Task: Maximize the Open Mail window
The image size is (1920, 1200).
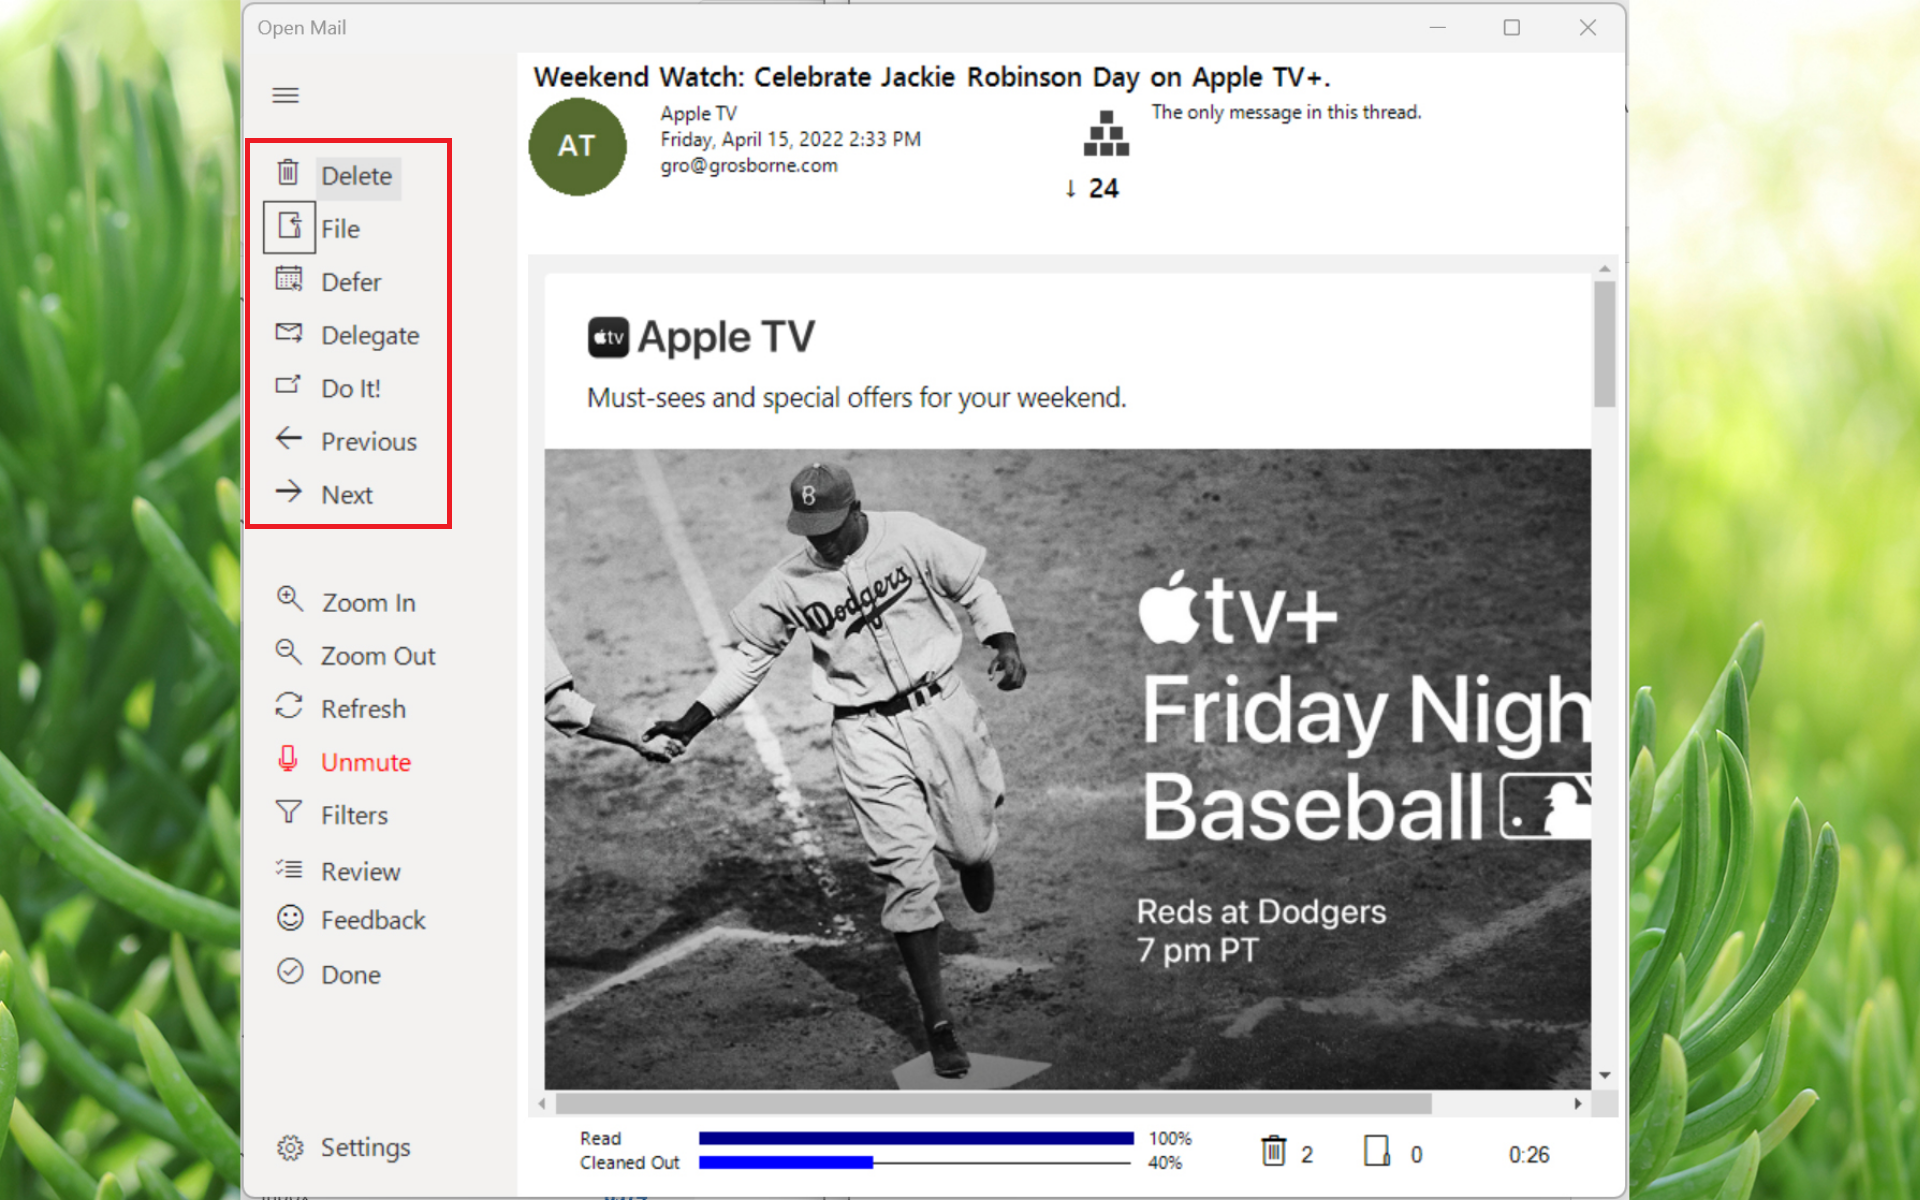Action: (x=1512, y=28)
